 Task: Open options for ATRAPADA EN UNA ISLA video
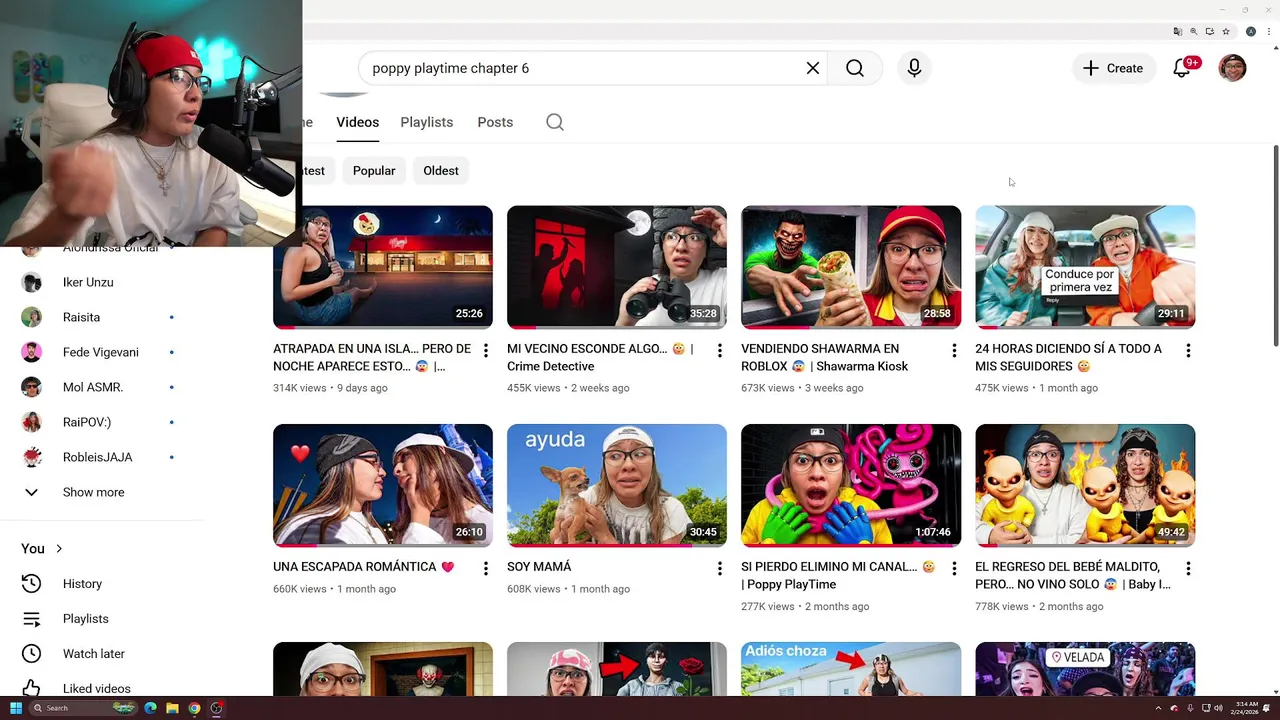point(485,350)
